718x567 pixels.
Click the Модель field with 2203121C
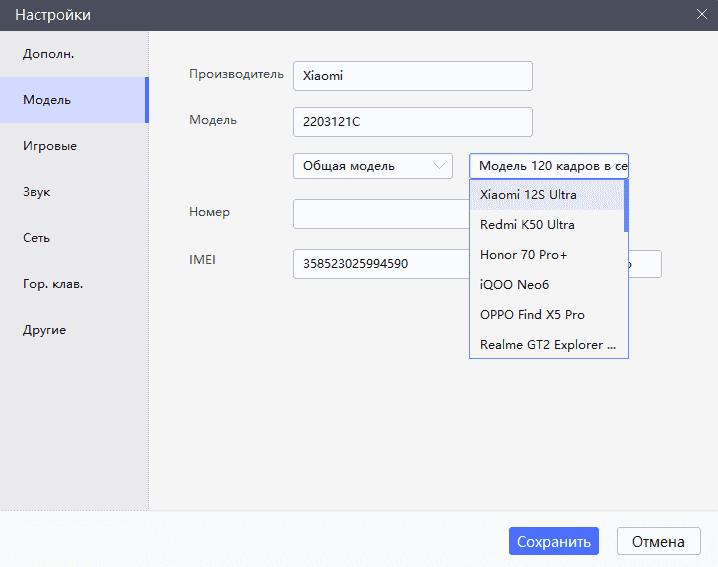[x=412, y=122]
